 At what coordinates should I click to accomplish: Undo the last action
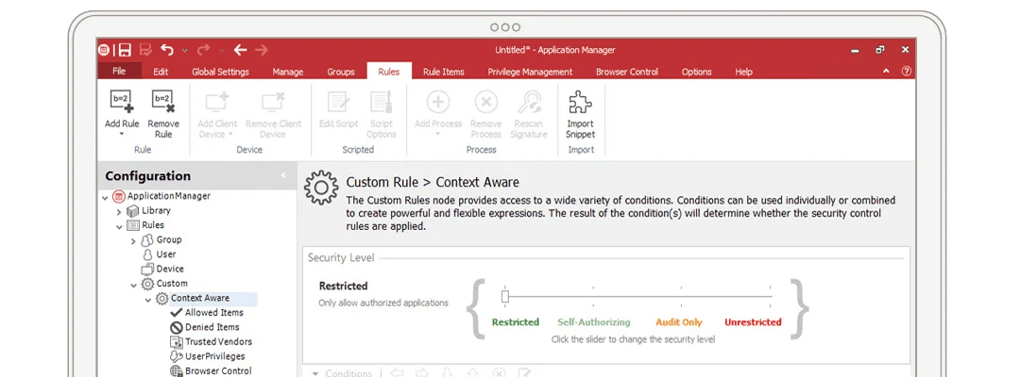(x=167, y=50)
